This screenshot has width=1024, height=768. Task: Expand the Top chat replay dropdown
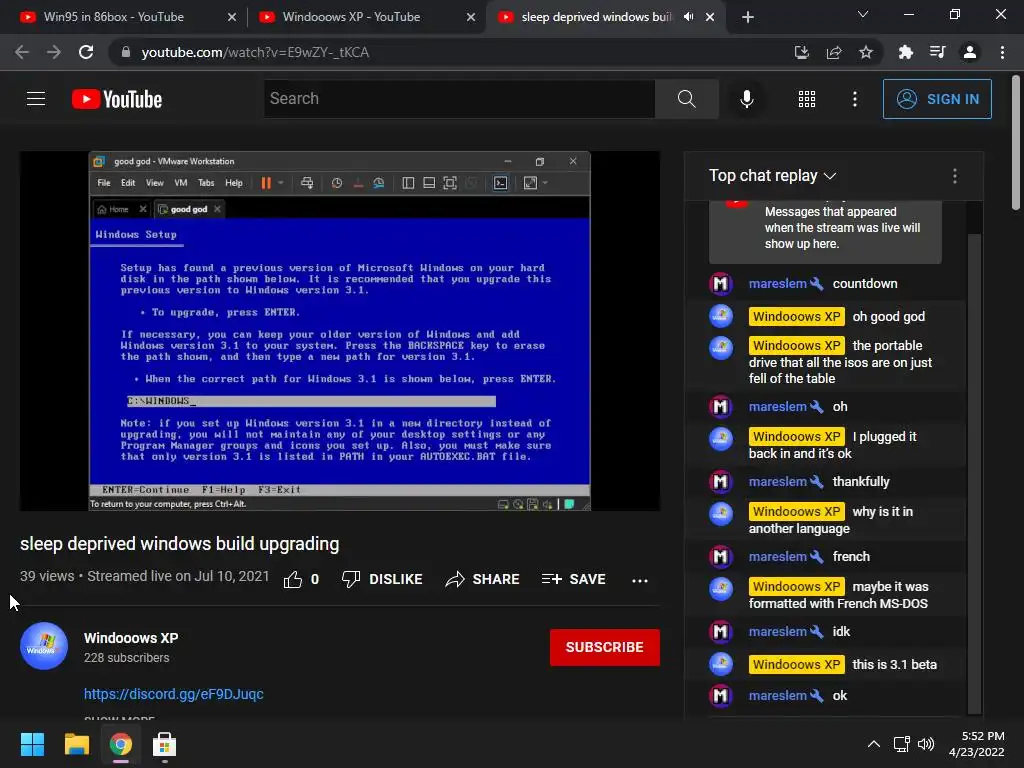[773, 176]
